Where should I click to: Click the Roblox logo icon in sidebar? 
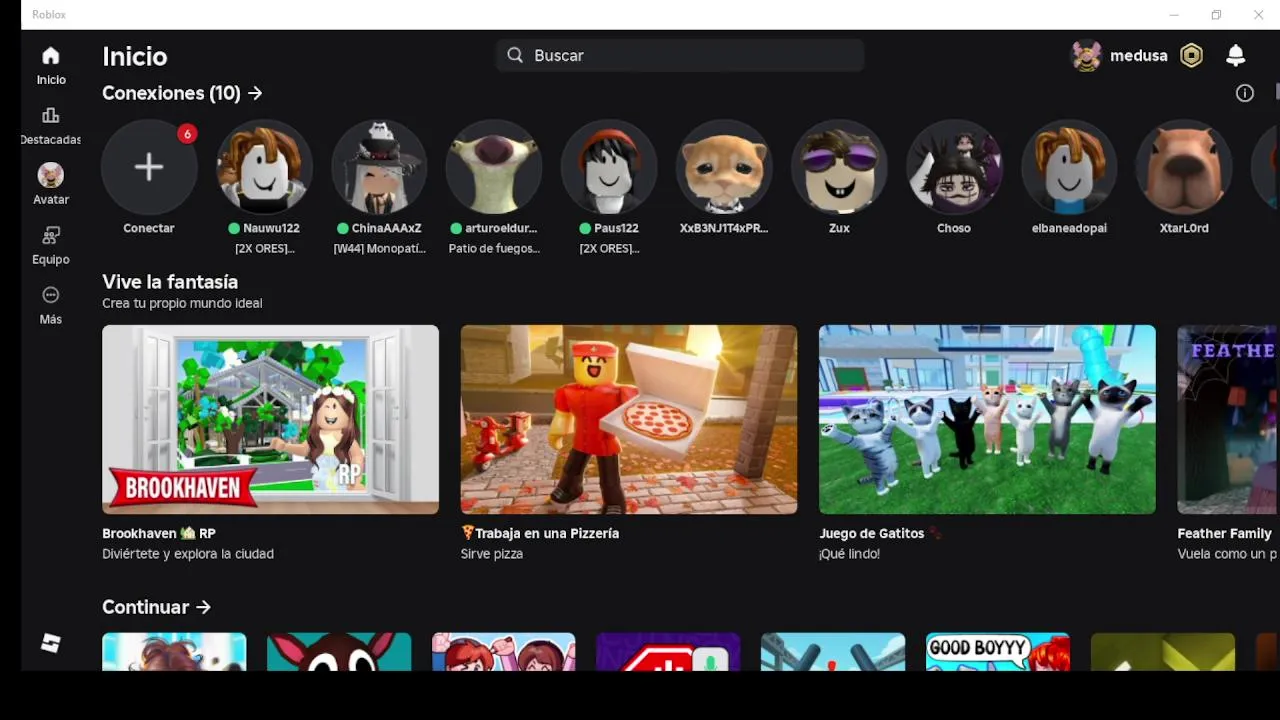(x=51, y=643)
